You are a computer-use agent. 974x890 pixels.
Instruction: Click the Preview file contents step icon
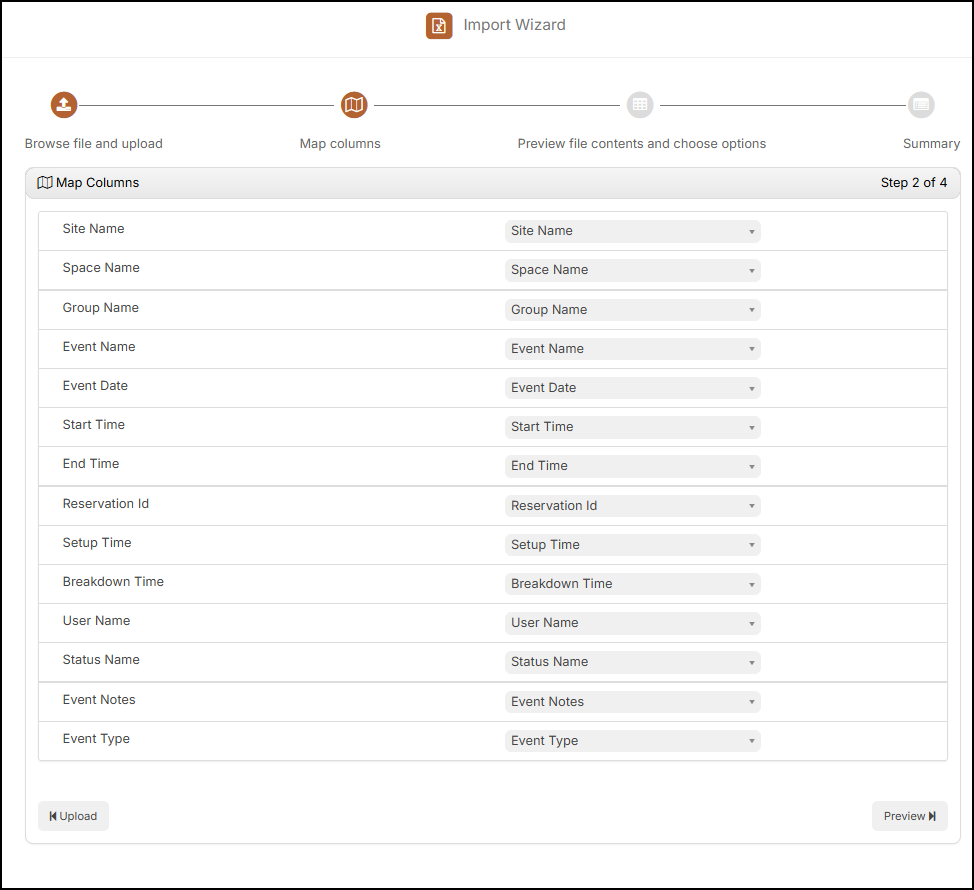(x=640, y=105)
